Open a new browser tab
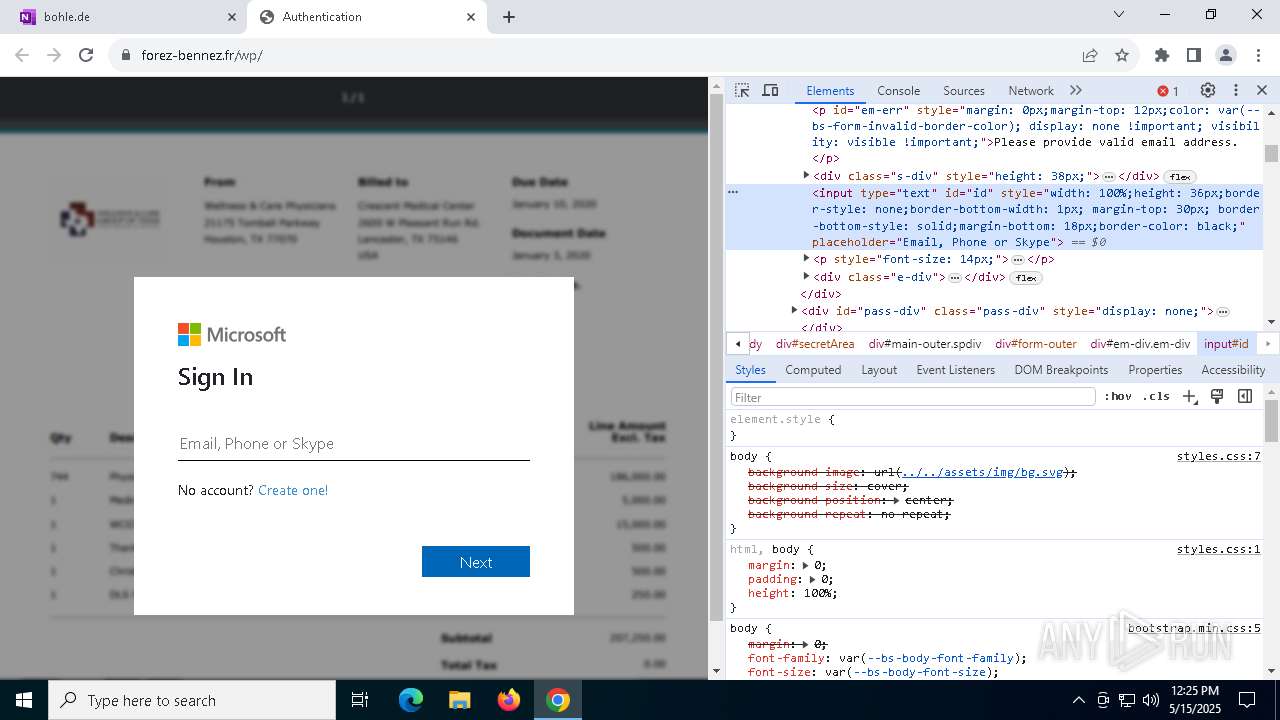Screen dimensions: 1280x720 click(509, 17)
